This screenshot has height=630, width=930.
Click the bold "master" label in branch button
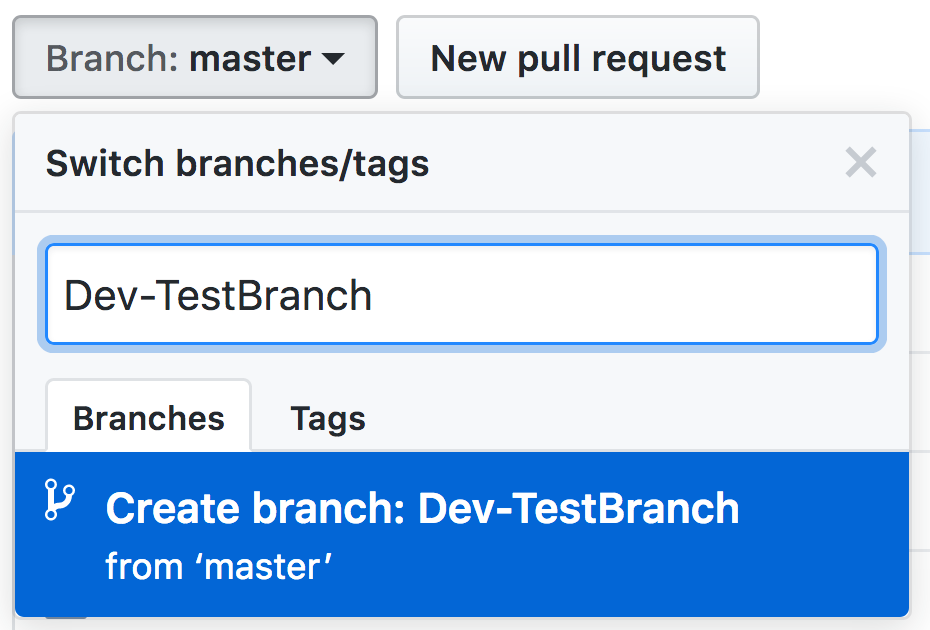250,59
